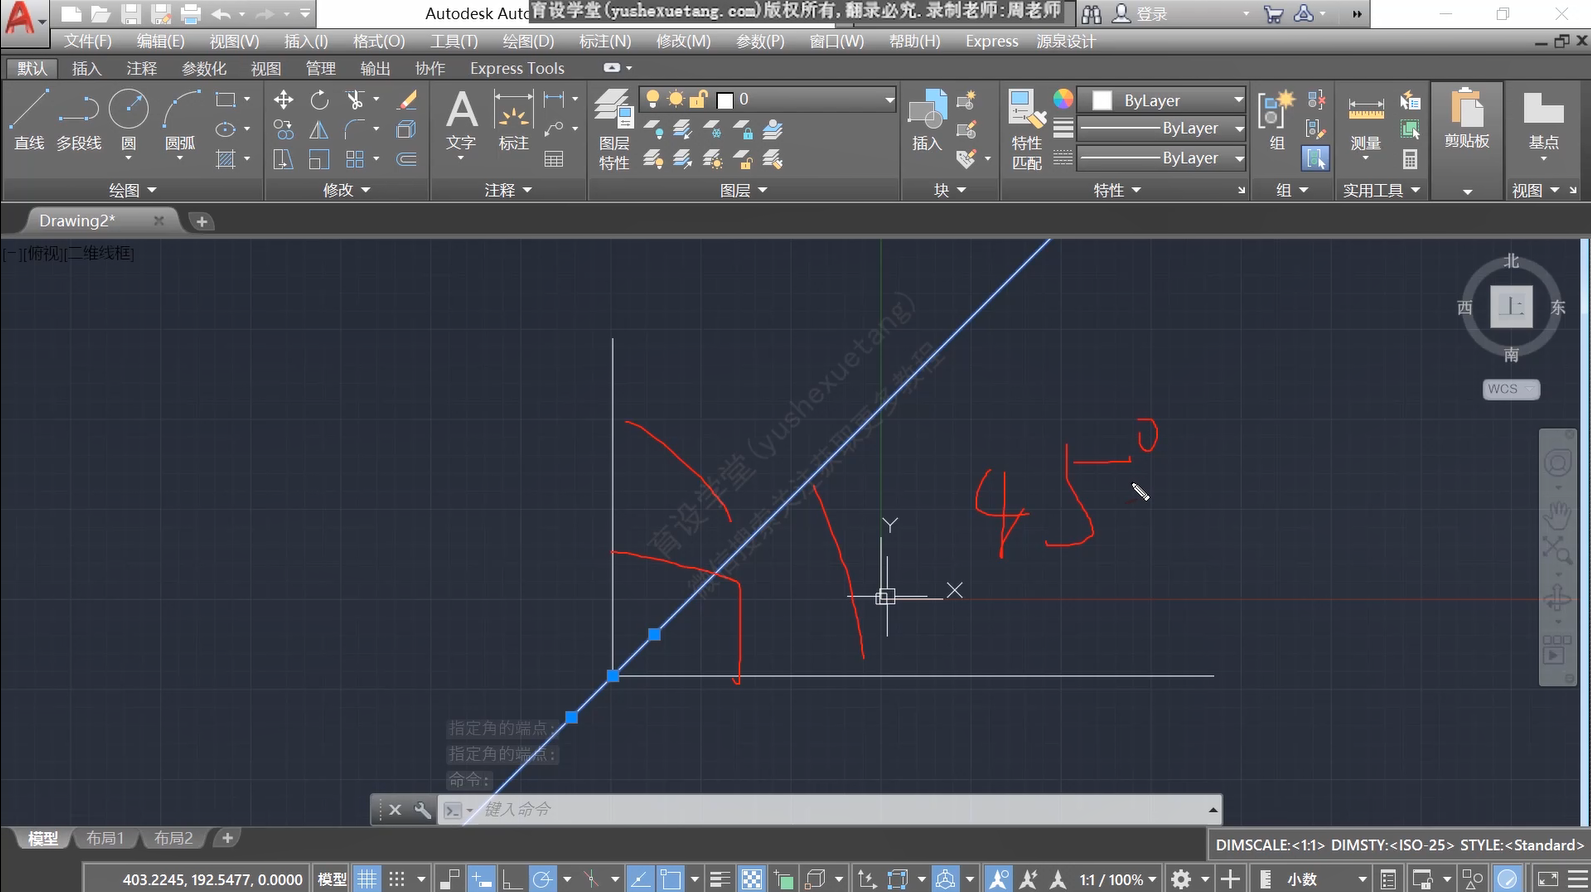Expand the Draw (绘图) panel
The width and height of the screenshot is (1591, 892).
coord(133,190)
